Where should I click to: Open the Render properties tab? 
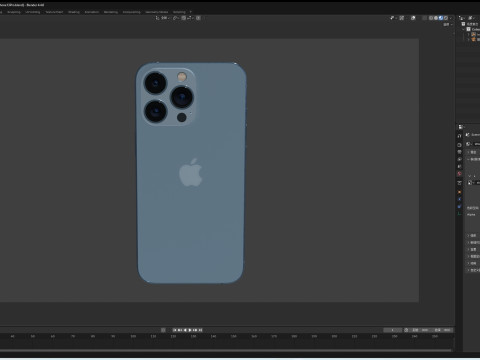[459, 145]
